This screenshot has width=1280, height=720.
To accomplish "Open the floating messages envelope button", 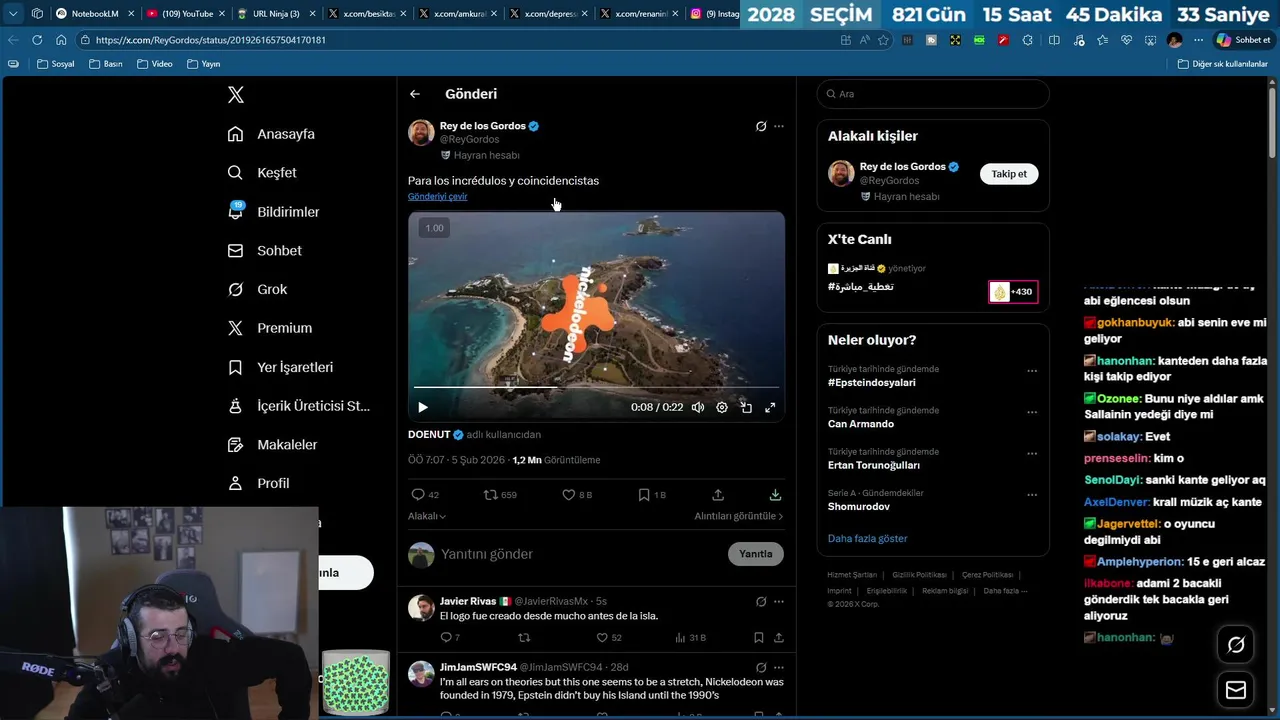I will click(x=1236, y=691).
